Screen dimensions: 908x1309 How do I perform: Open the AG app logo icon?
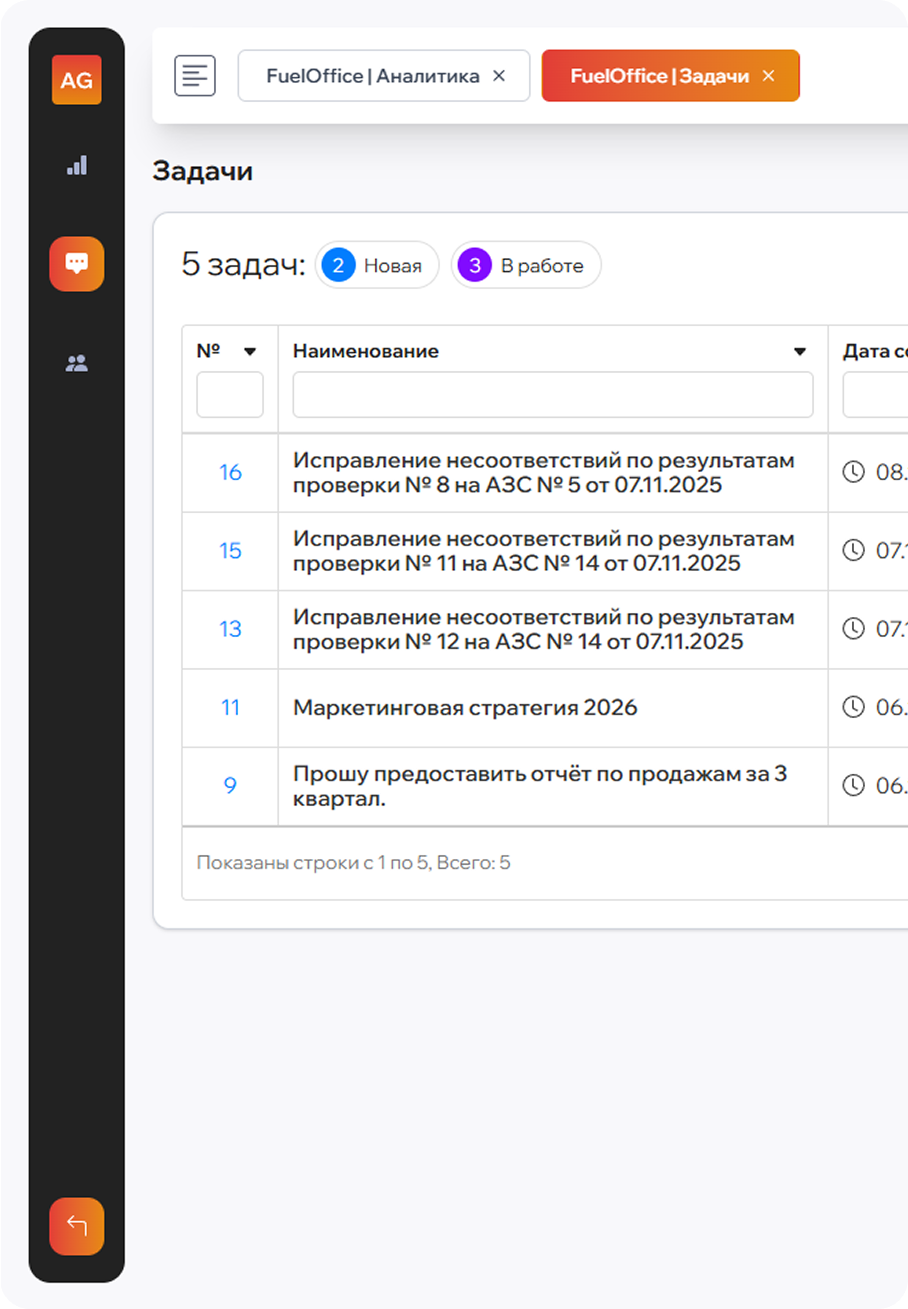pos(76,80)
